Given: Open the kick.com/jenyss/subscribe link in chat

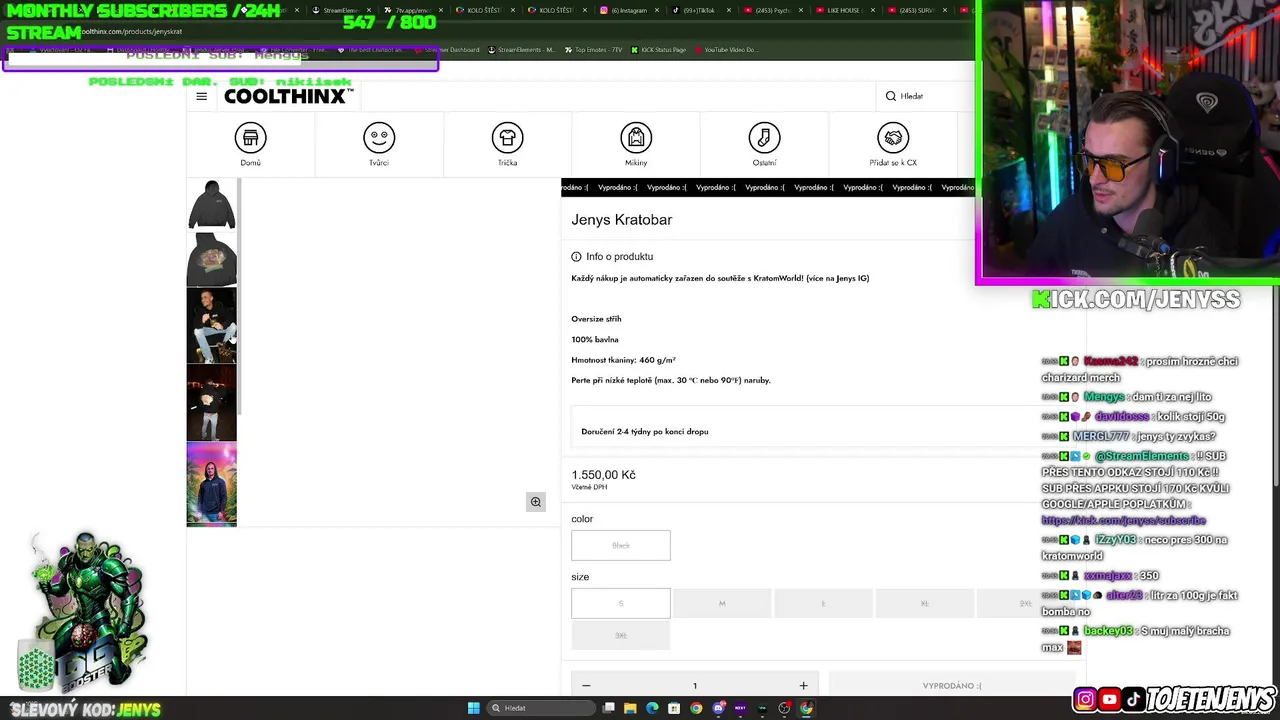Looking at the screenshot, I should tap(1123, 520).
